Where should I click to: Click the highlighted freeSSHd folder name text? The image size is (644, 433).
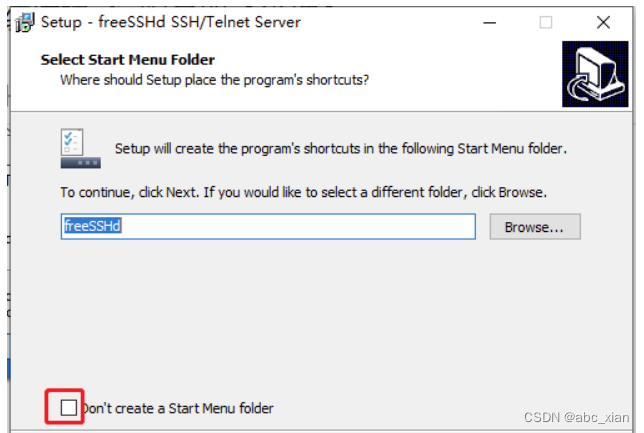[92, 227]
